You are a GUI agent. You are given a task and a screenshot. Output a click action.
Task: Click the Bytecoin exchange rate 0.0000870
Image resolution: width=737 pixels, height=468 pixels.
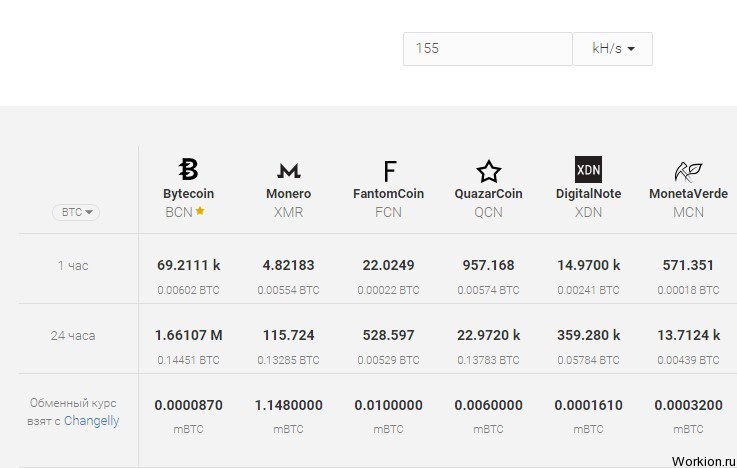click(x=188, y=406)
